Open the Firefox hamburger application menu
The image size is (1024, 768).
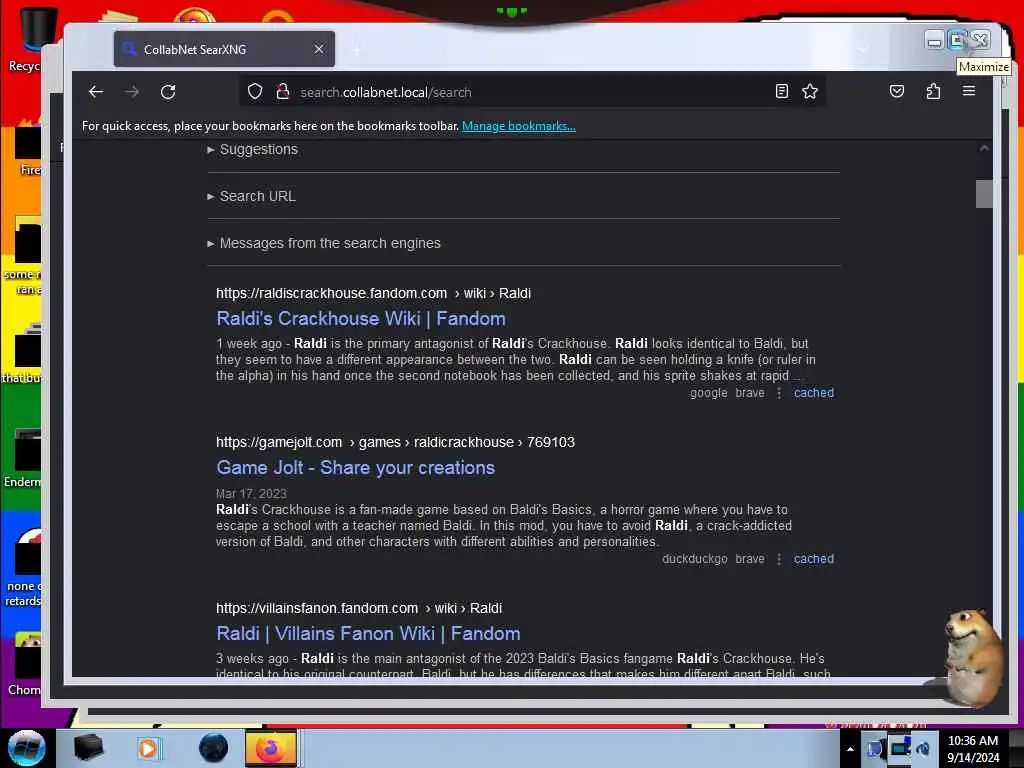(x=968, y=91)
